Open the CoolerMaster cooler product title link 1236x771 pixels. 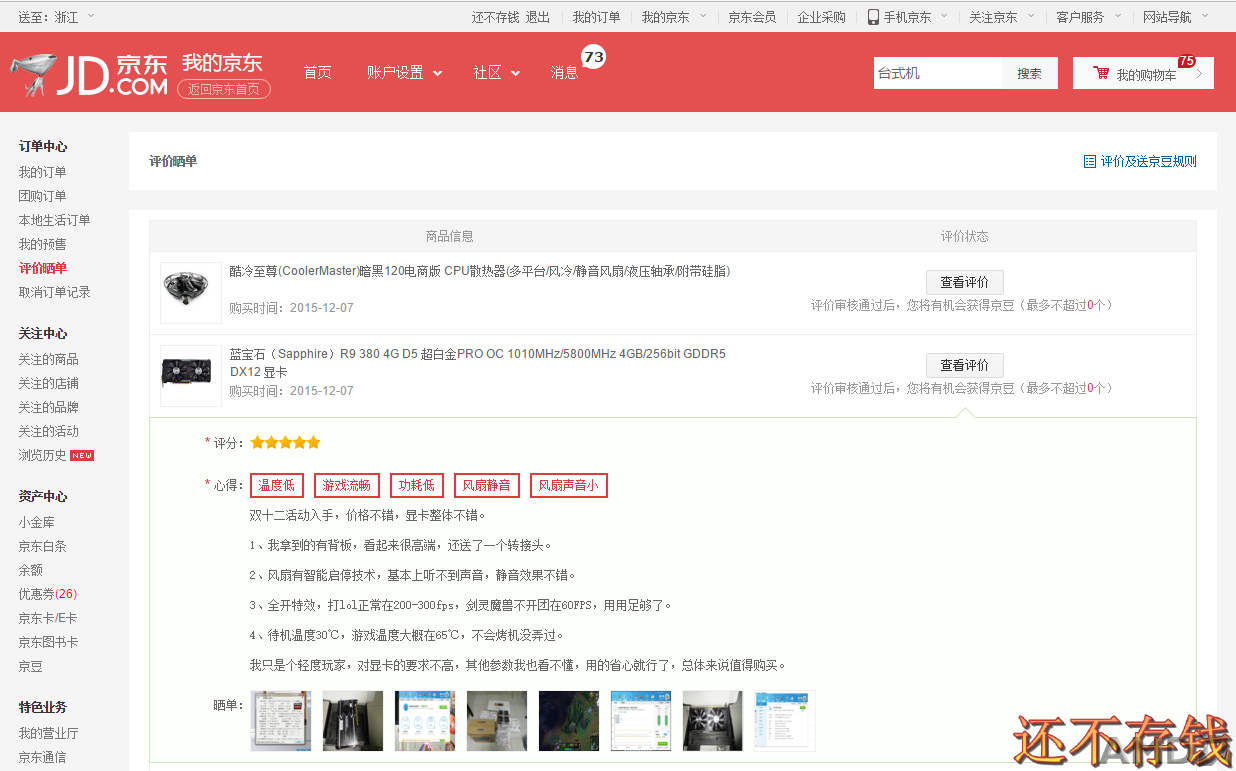[480, 271]
